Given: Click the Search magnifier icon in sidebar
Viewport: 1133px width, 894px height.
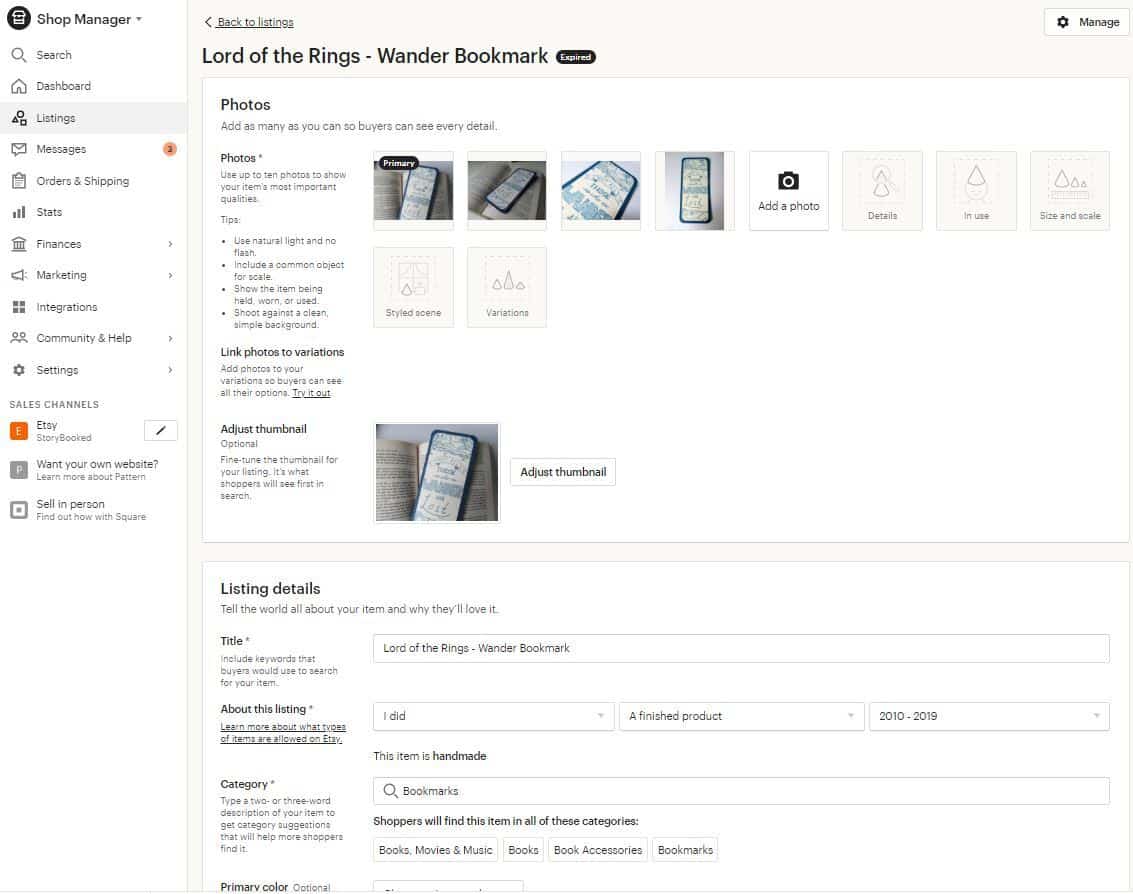Looking at the screenshot, I should pos(19,55).
